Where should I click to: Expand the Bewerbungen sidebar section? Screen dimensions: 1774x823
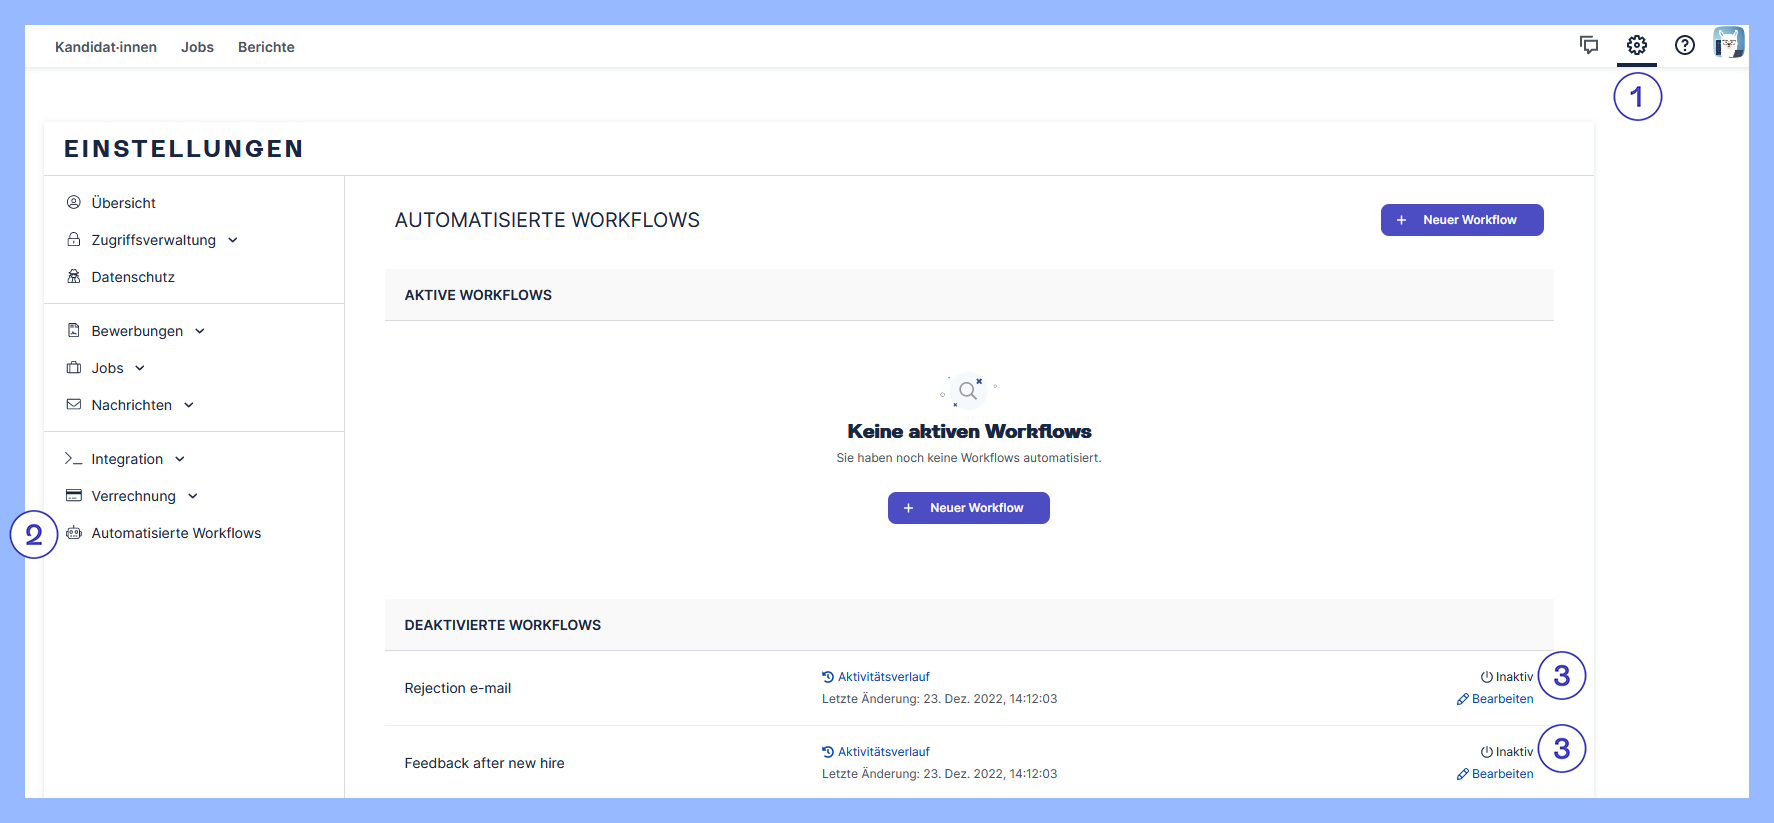click(200, 331)
